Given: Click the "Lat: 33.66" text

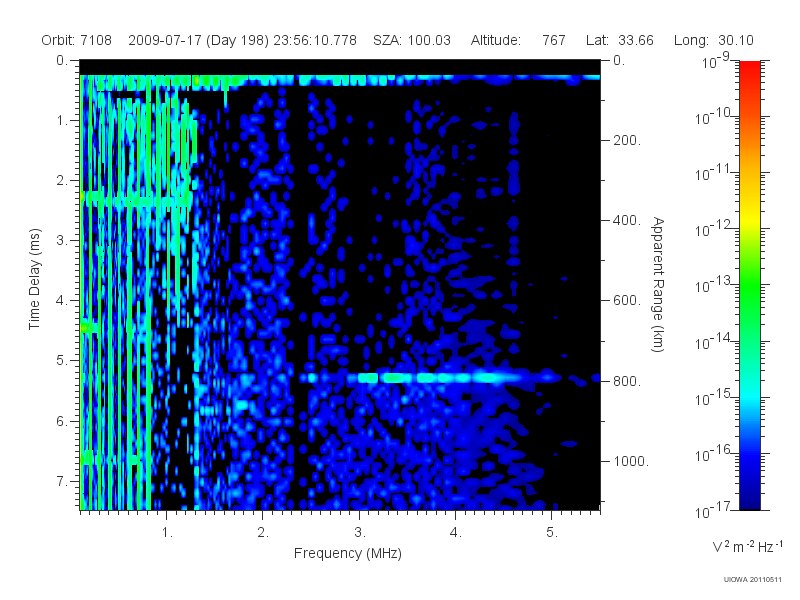Looking at the screenshot, I should pos(619,40).
